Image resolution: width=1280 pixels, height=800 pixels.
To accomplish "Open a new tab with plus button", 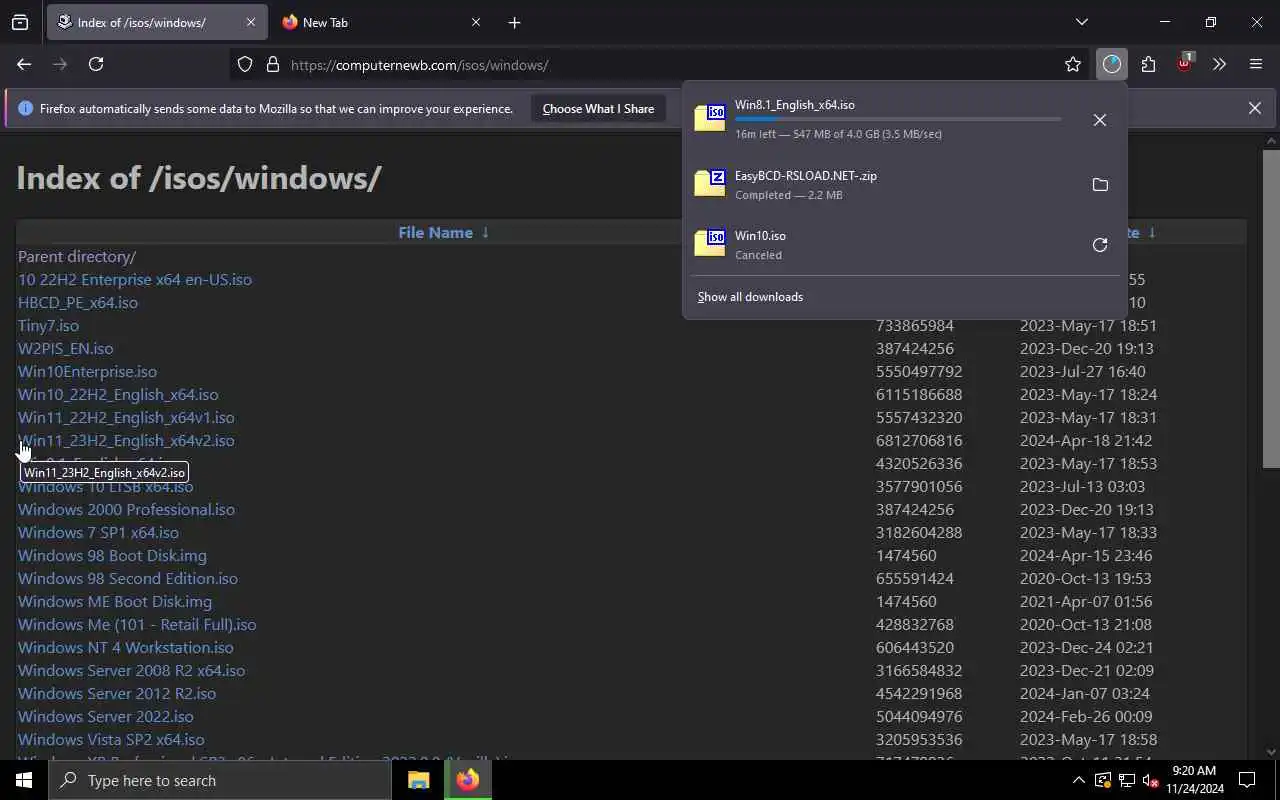I will tap(514, 22).
